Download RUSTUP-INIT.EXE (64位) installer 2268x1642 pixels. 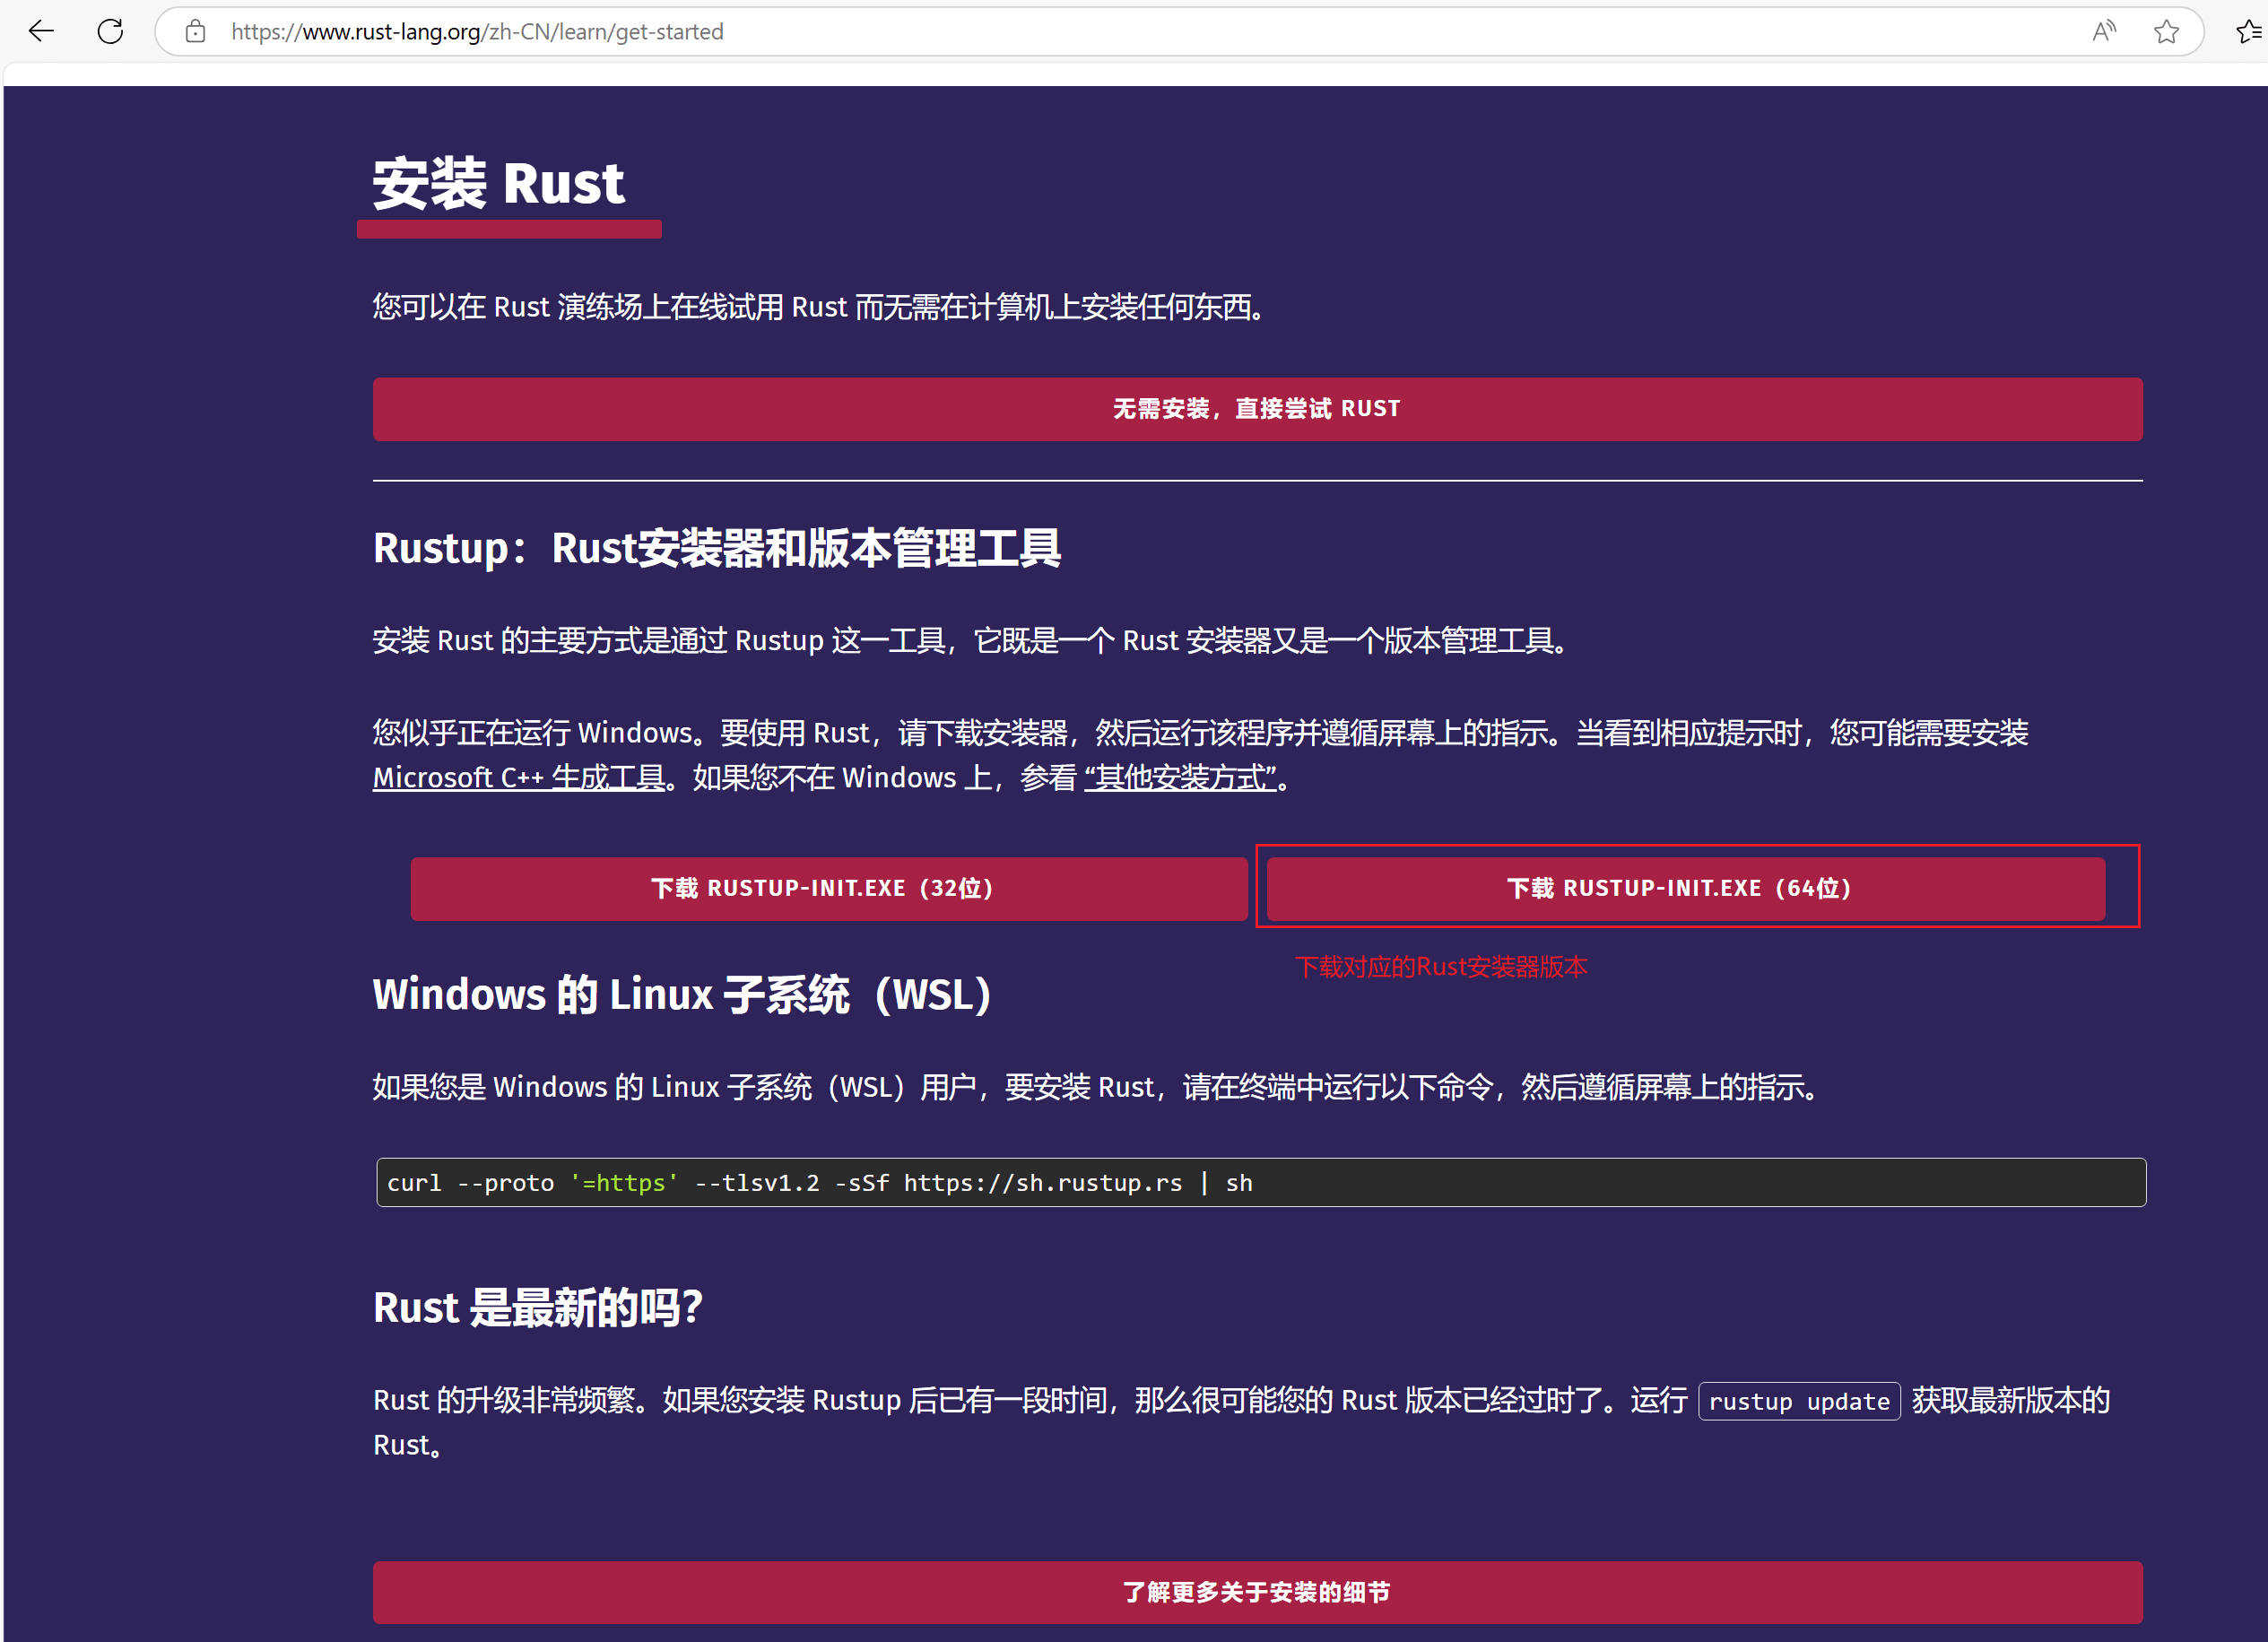tap(1685, 889)
